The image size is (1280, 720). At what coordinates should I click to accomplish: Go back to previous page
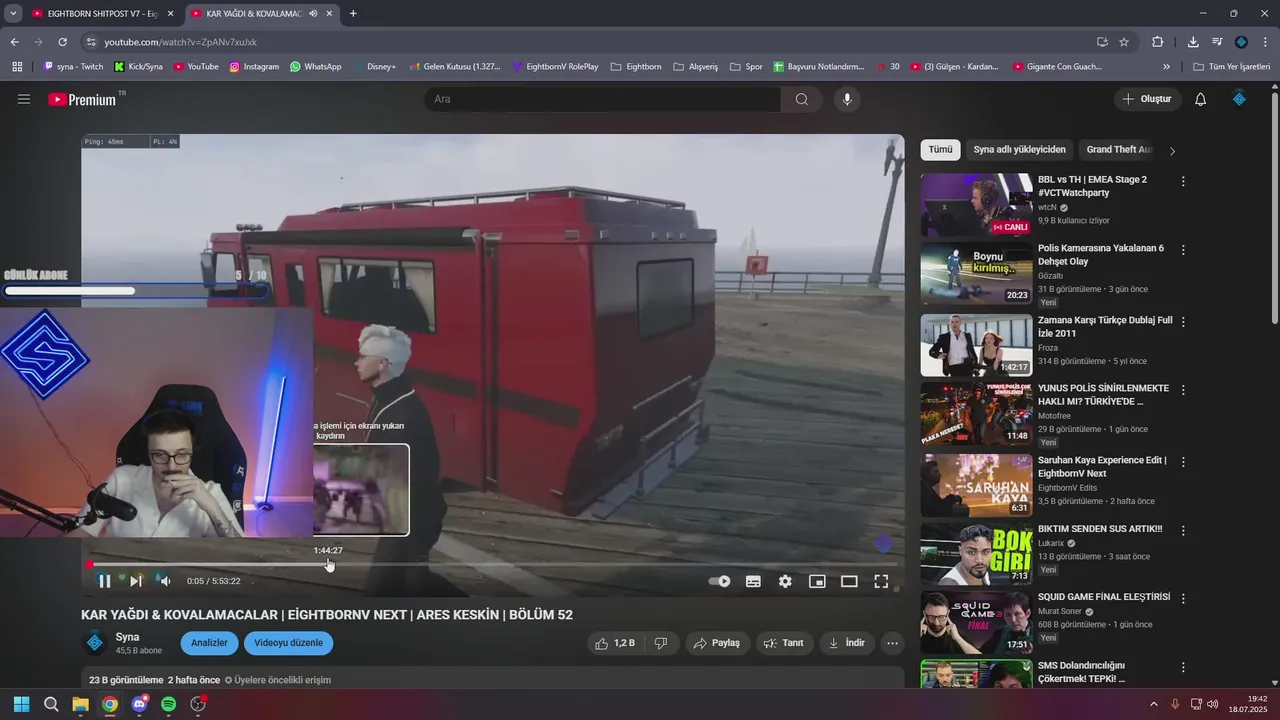[14, 42]
